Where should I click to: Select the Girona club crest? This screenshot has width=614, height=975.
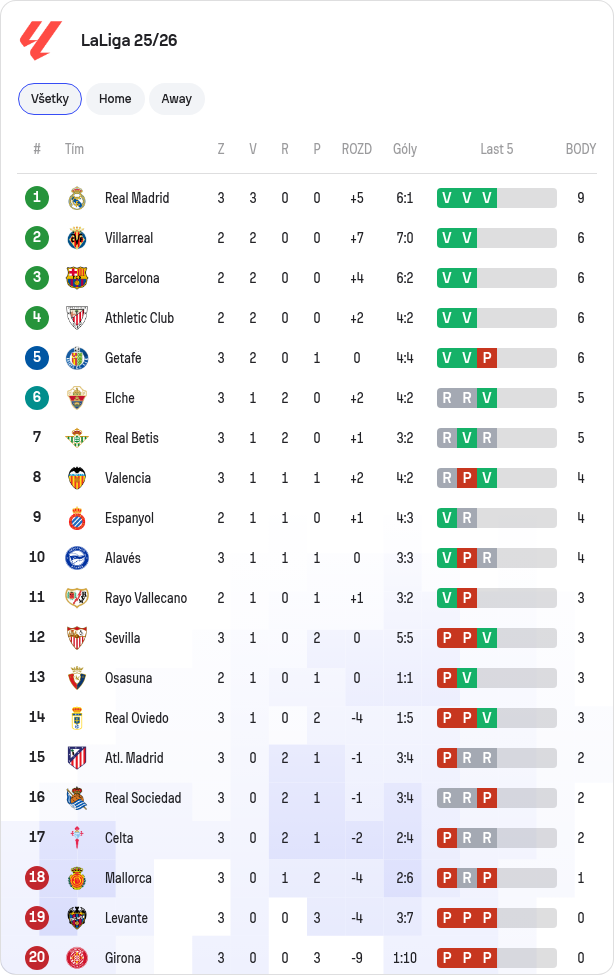coord(77,958)
